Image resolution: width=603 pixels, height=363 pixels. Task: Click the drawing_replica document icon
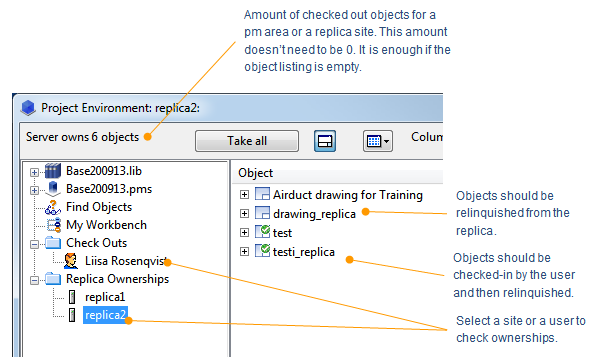pyautogui.click(x=262, y=213)
